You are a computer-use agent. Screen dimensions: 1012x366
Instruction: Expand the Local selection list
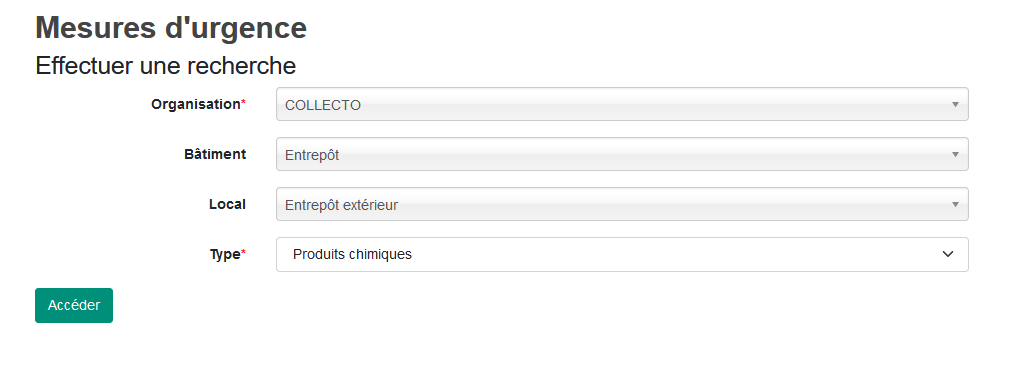622,204
